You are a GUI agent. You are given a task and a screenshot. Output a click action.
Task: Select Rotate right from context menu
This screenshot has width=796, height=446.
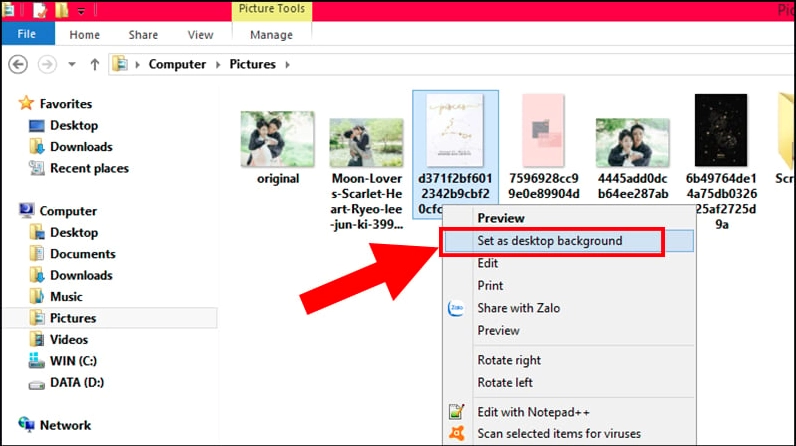pyautogui.click(x=509, y=360)
